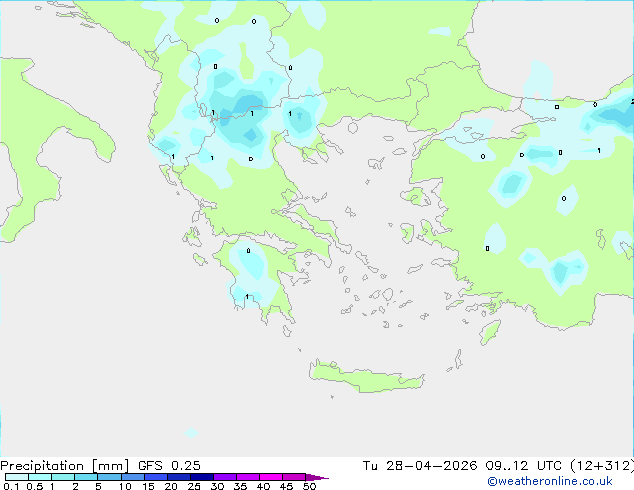Viewport: 634px width, 490px height.
Task: Select the blue 15 mm legend swatch
Action: (x=156, y=477)
